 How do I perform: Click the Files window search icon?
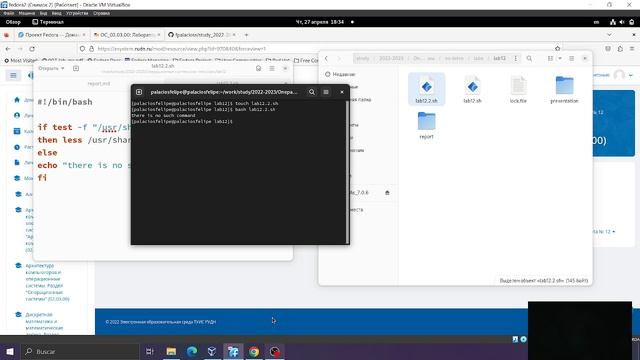coord(529,58)
